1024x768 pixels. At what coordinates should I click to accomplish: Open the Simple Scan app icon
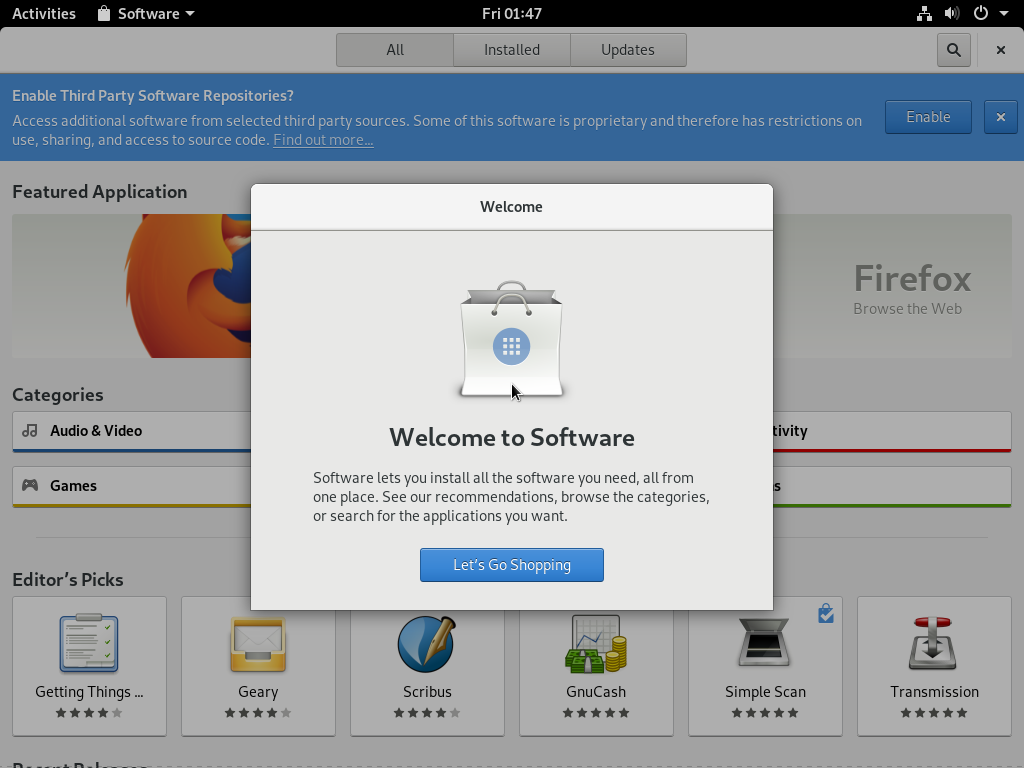tap(764, 643)
